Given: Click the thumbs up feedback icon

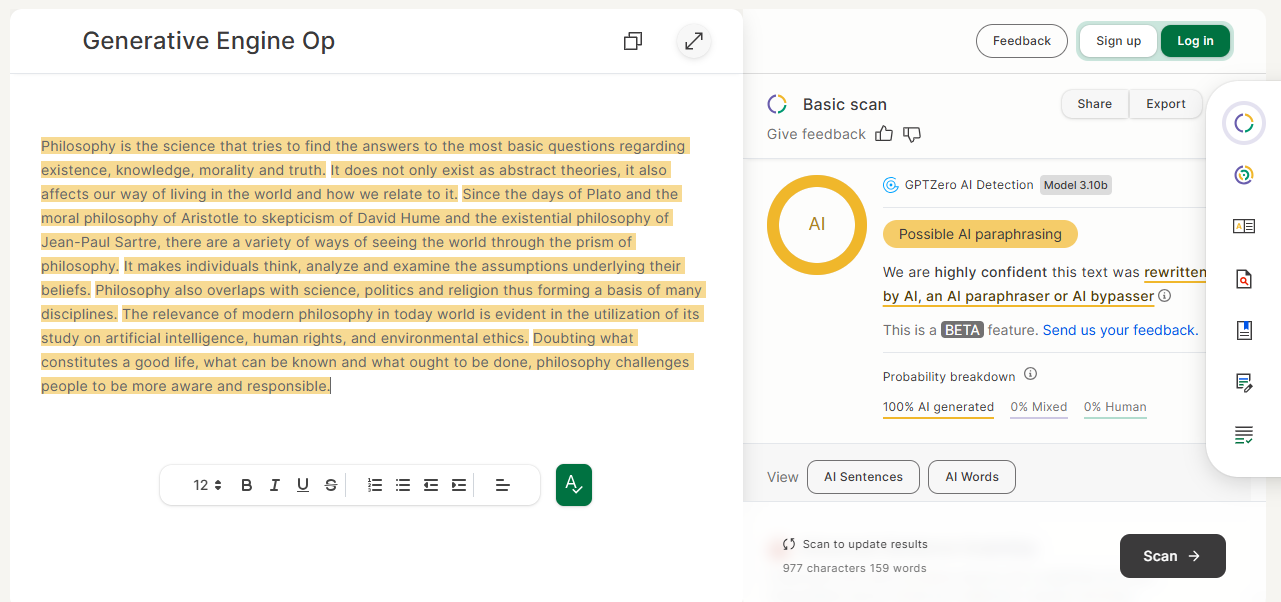Looking at the screenshot, I should click(884, 134).
